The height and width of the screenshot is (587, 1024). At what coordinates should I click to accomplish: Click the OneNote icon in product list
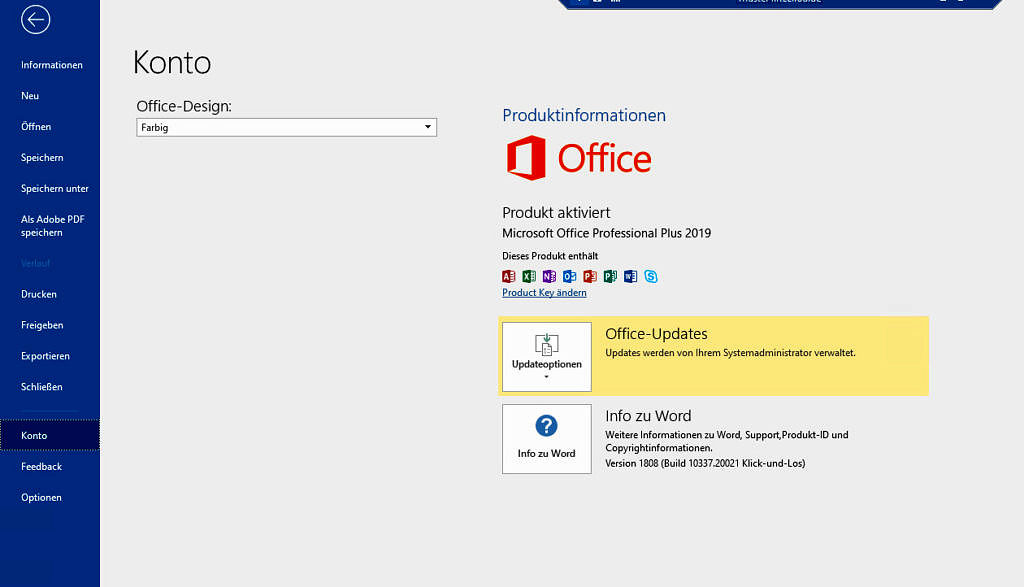coord(549,276)
